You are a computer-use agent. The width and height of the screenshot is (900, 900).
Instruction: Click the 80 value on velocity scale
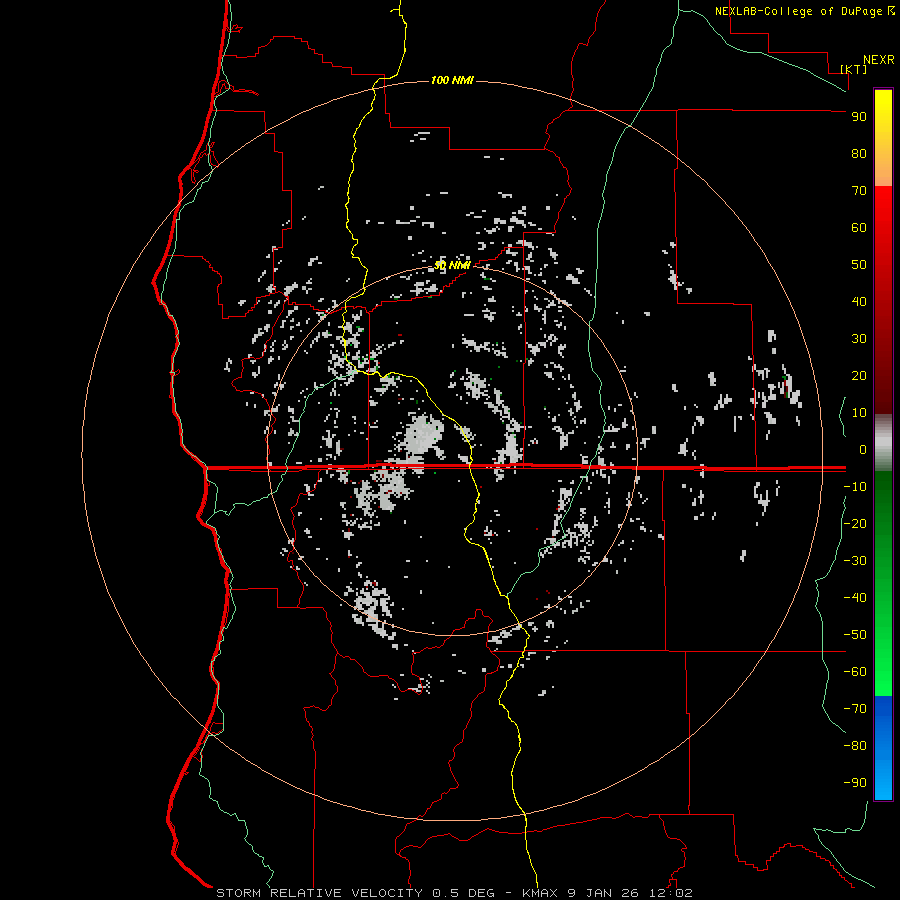pos(859,154)
